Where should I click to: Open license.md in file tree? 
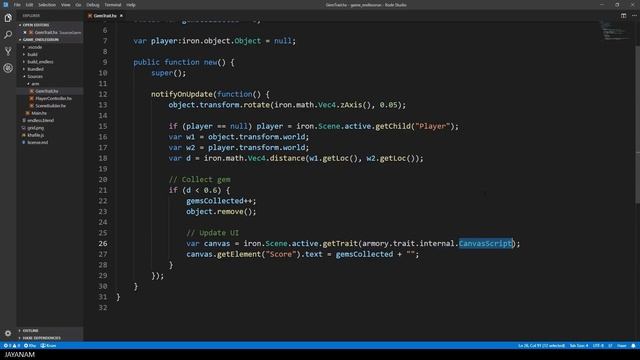tap(37, 142)
